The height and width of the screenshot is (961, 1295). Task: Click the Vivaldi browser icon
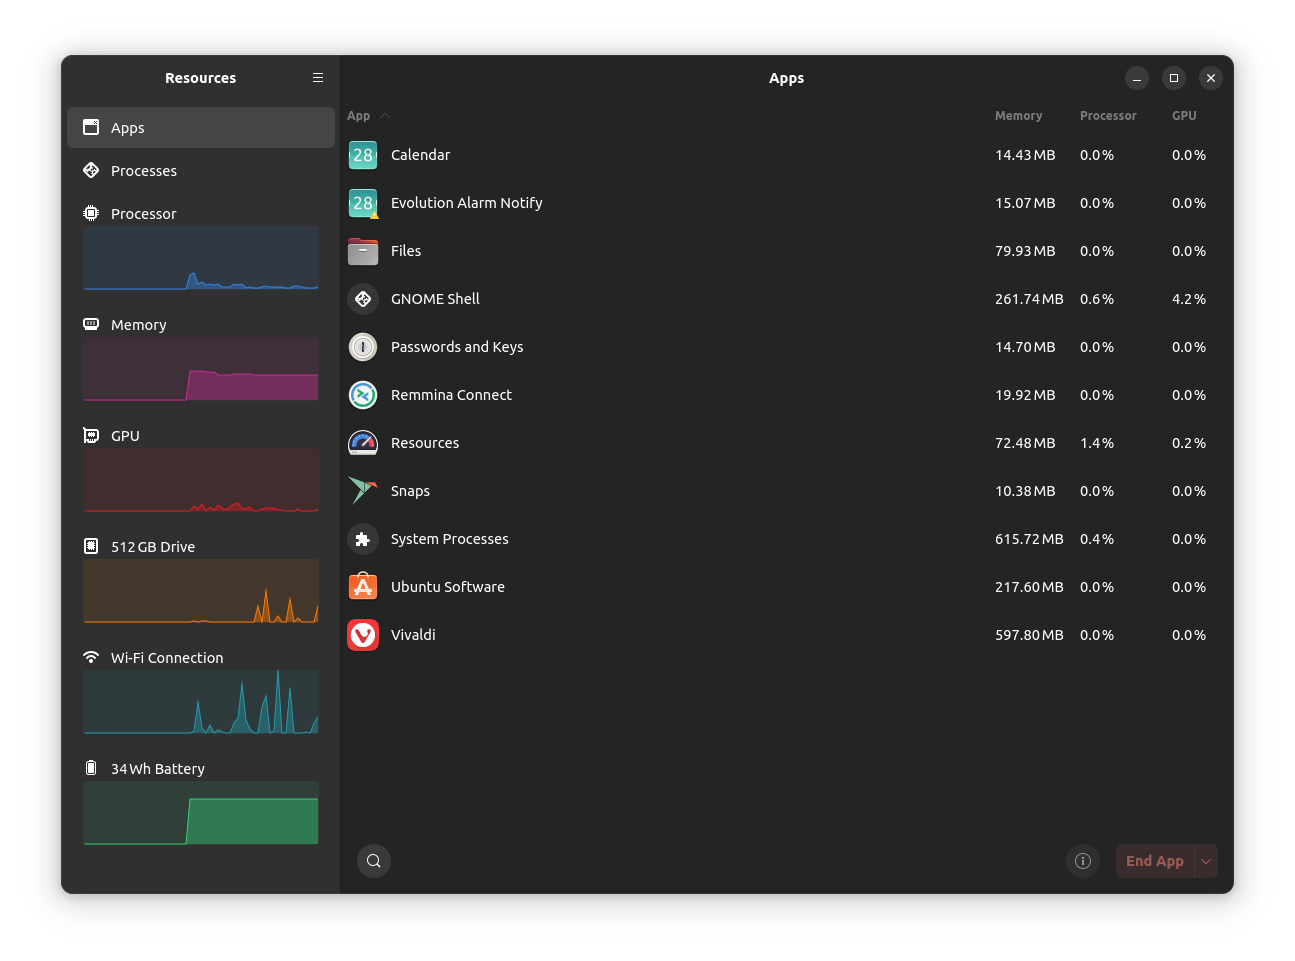362,634
